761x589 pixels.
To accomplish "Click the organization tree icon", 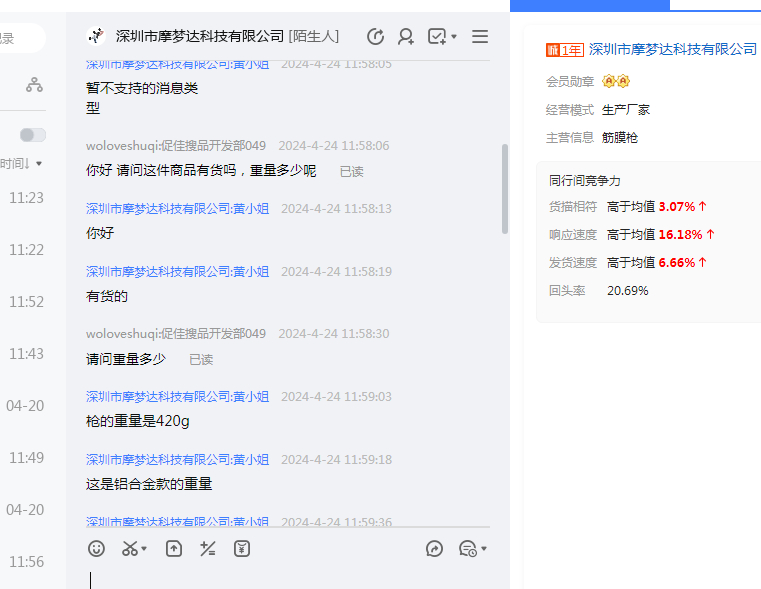I will click(34, 85).
